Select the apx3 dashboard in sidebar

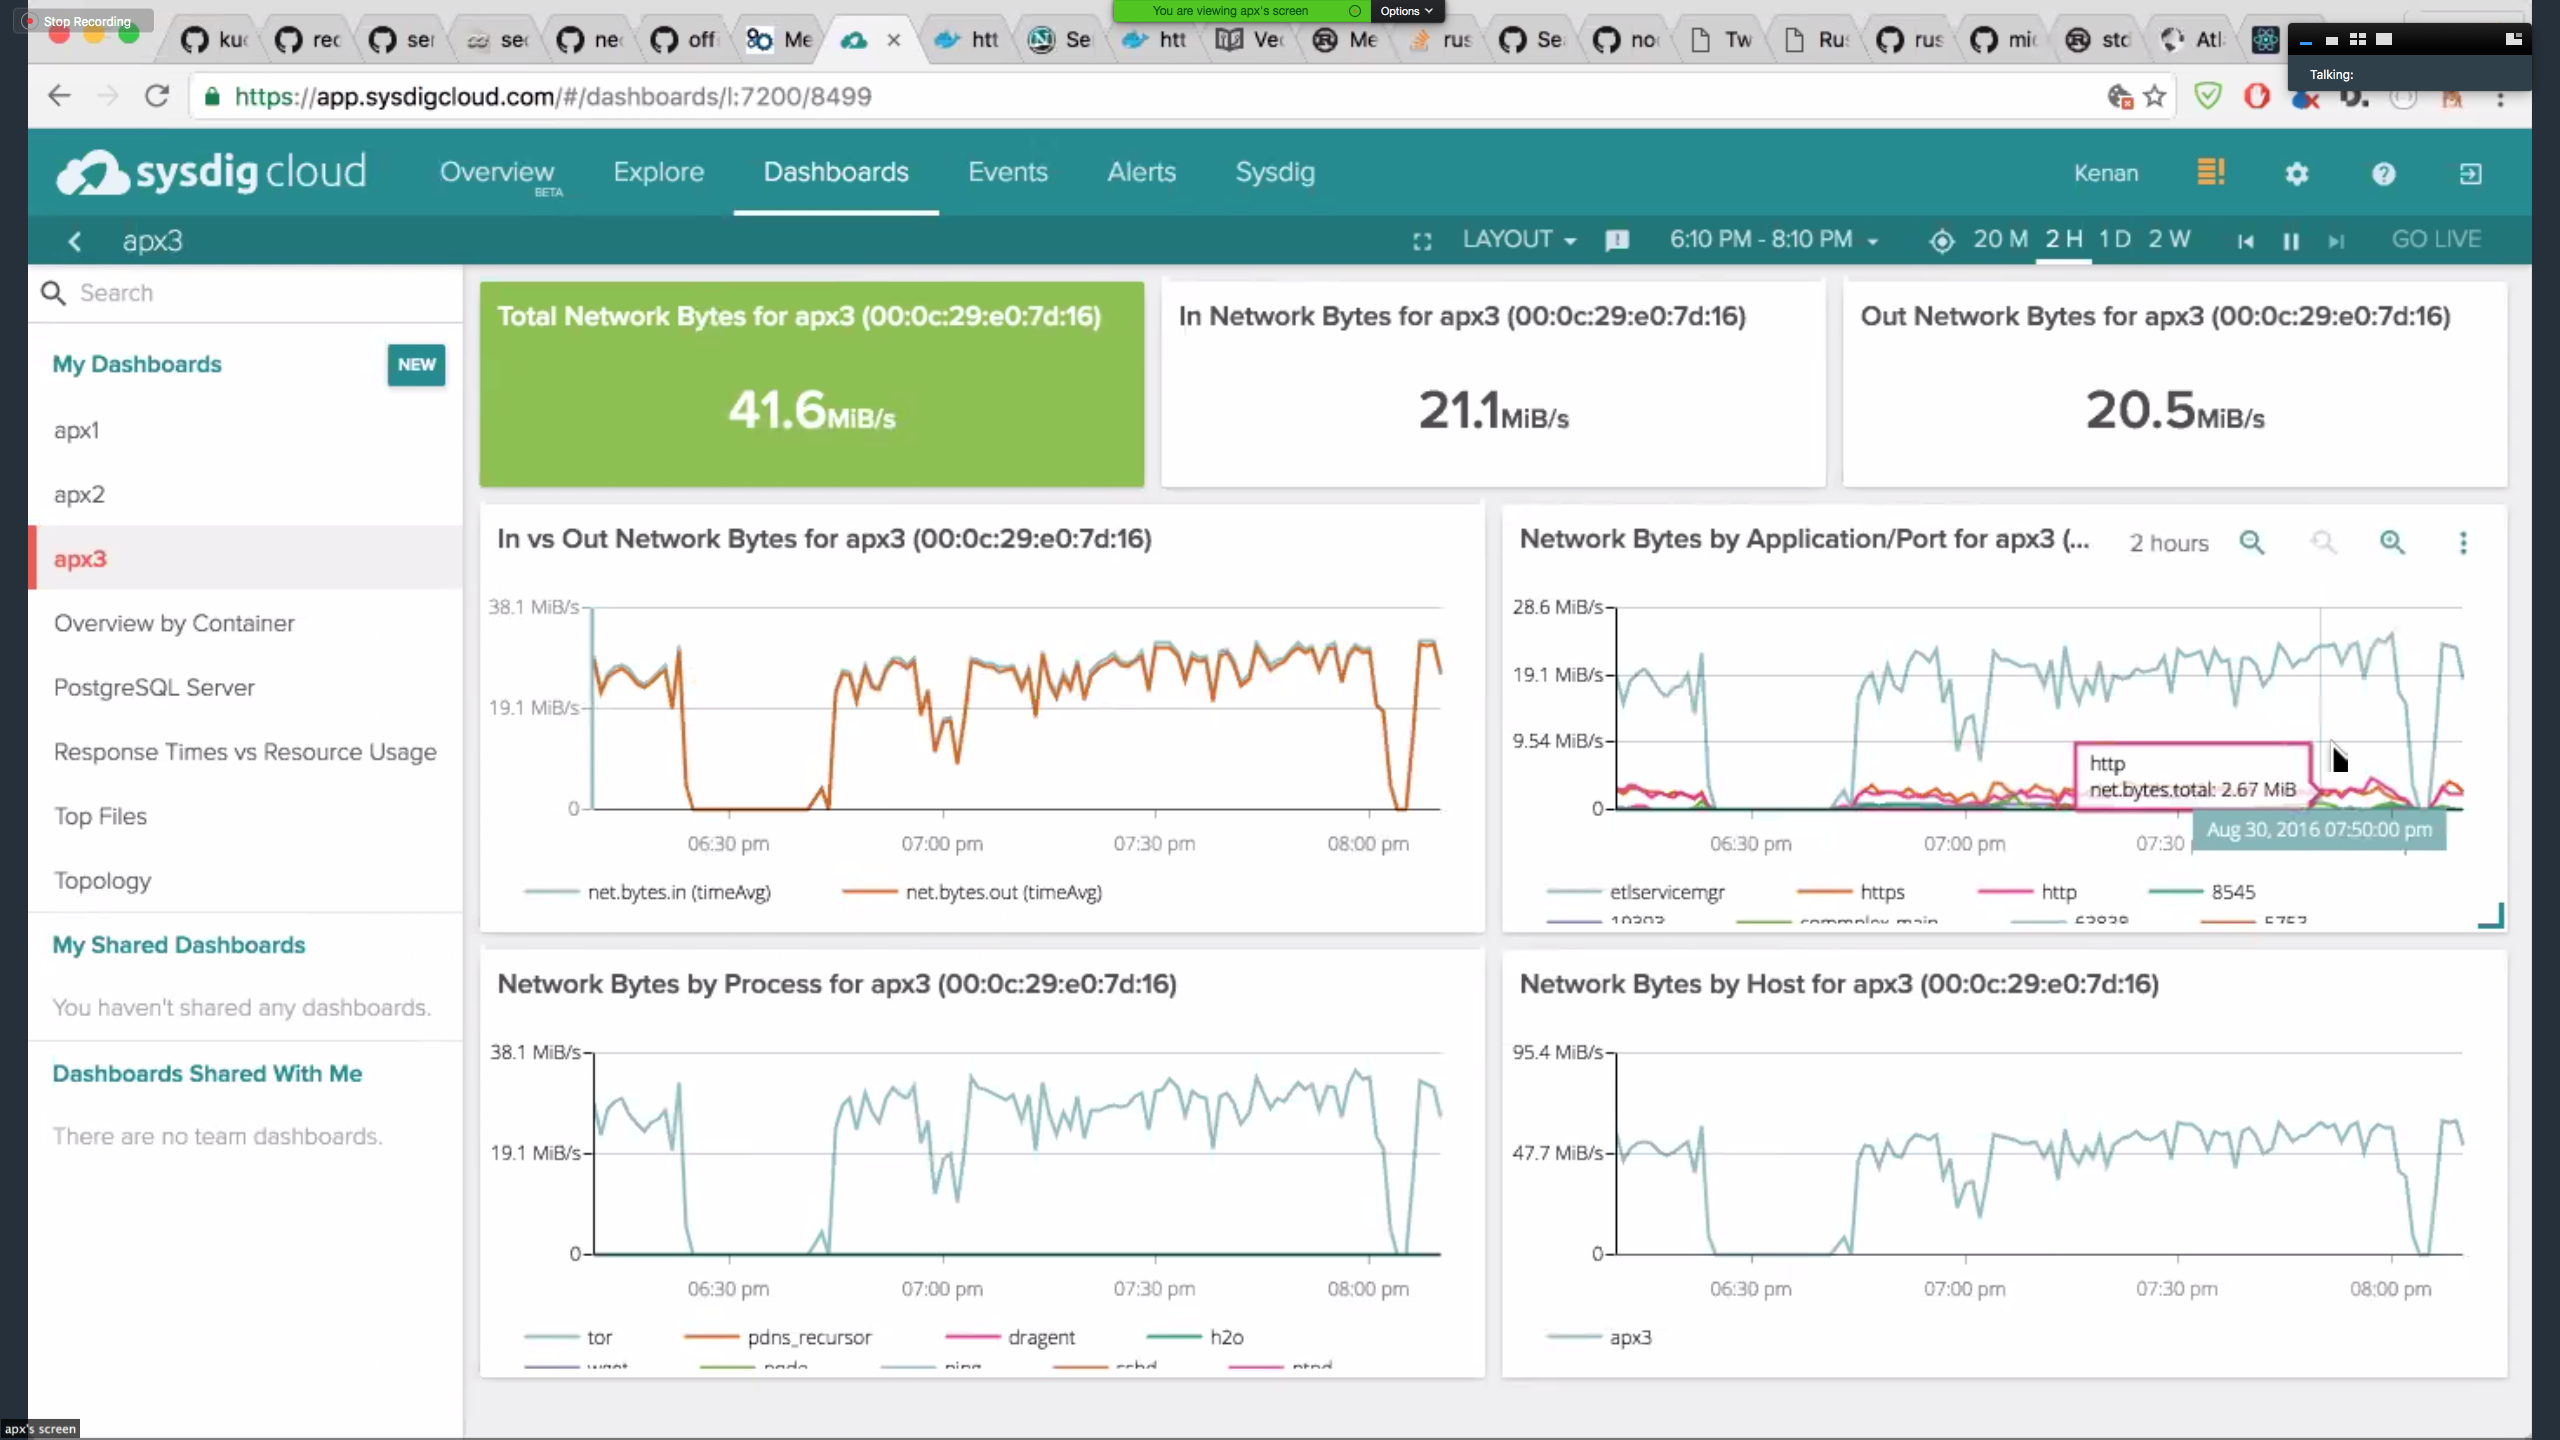click(x=245, y=558)
